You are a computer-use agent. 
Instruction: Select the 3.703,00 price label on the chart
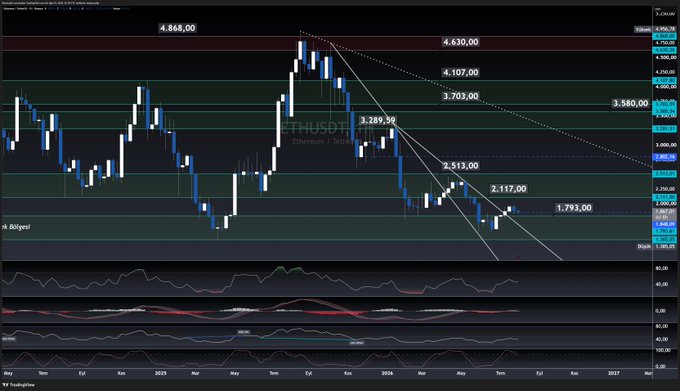[461, 96]
